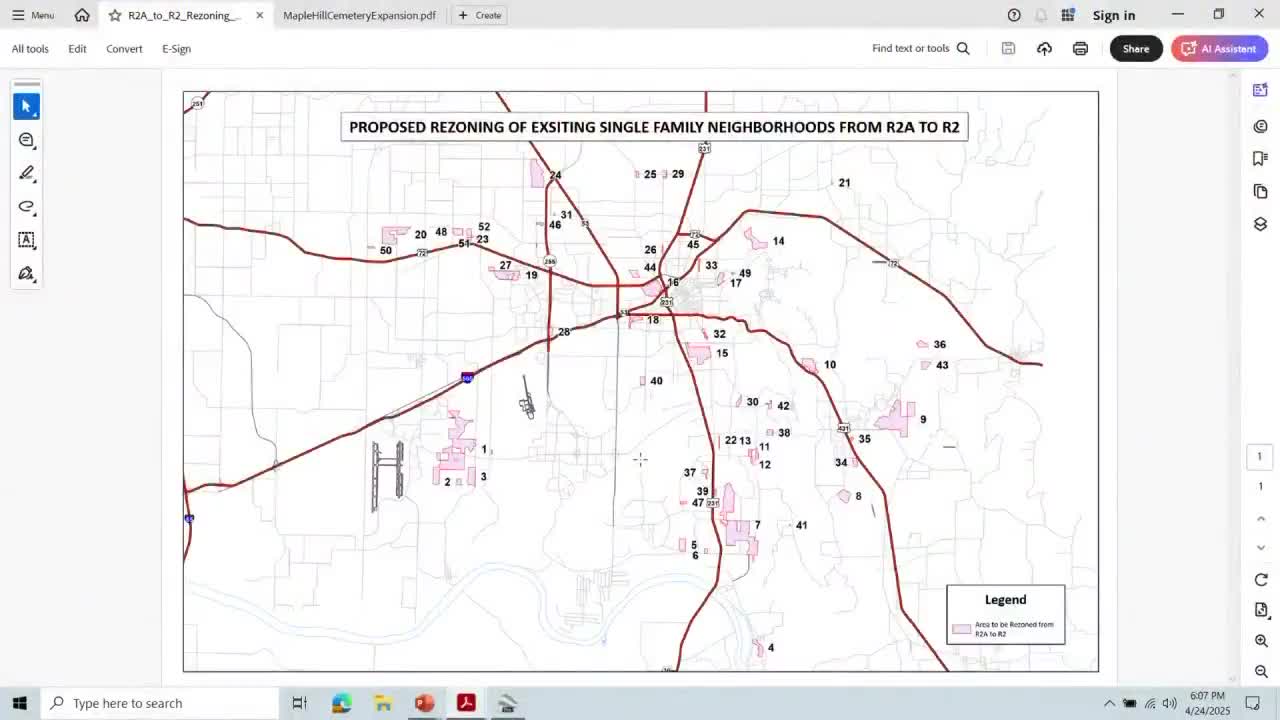The image size is (1280, 720).
Task: Open the bookmarks panel in right sidebar
Action: click(1260, 158)
